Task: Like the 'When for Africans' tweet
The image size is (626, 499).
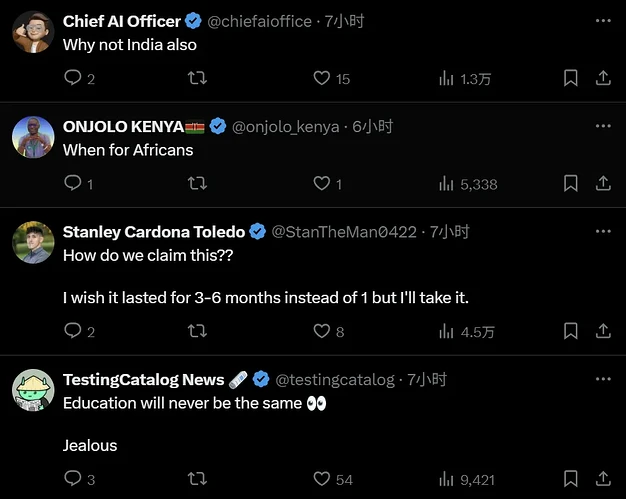Action: pos(322,183)
